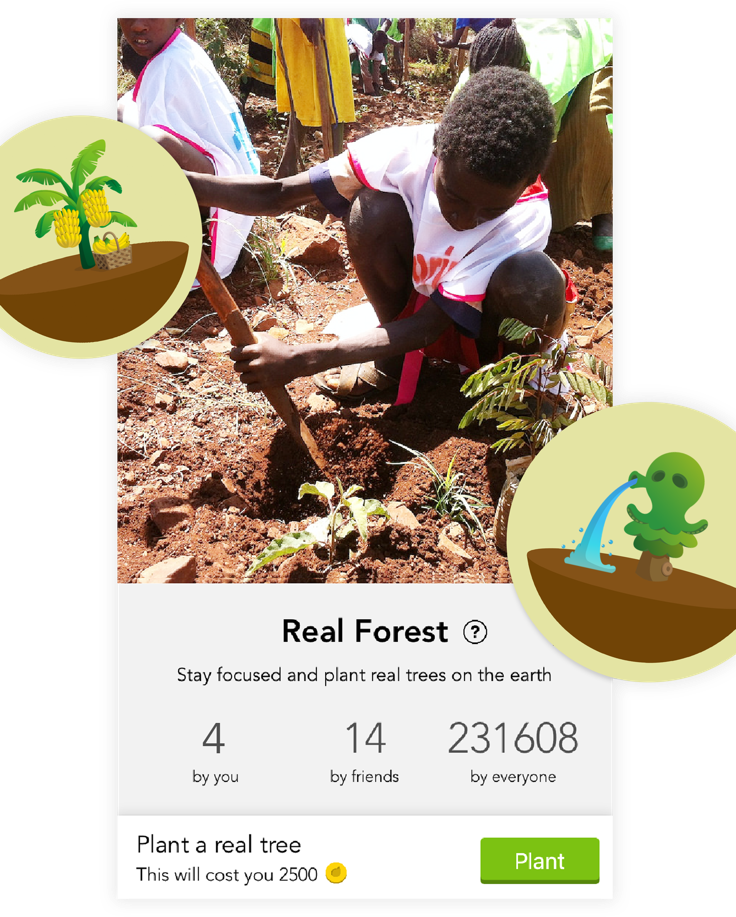Click the yellow banana bunch
Screen dimensions: 736x917
[x=96, y=207]
